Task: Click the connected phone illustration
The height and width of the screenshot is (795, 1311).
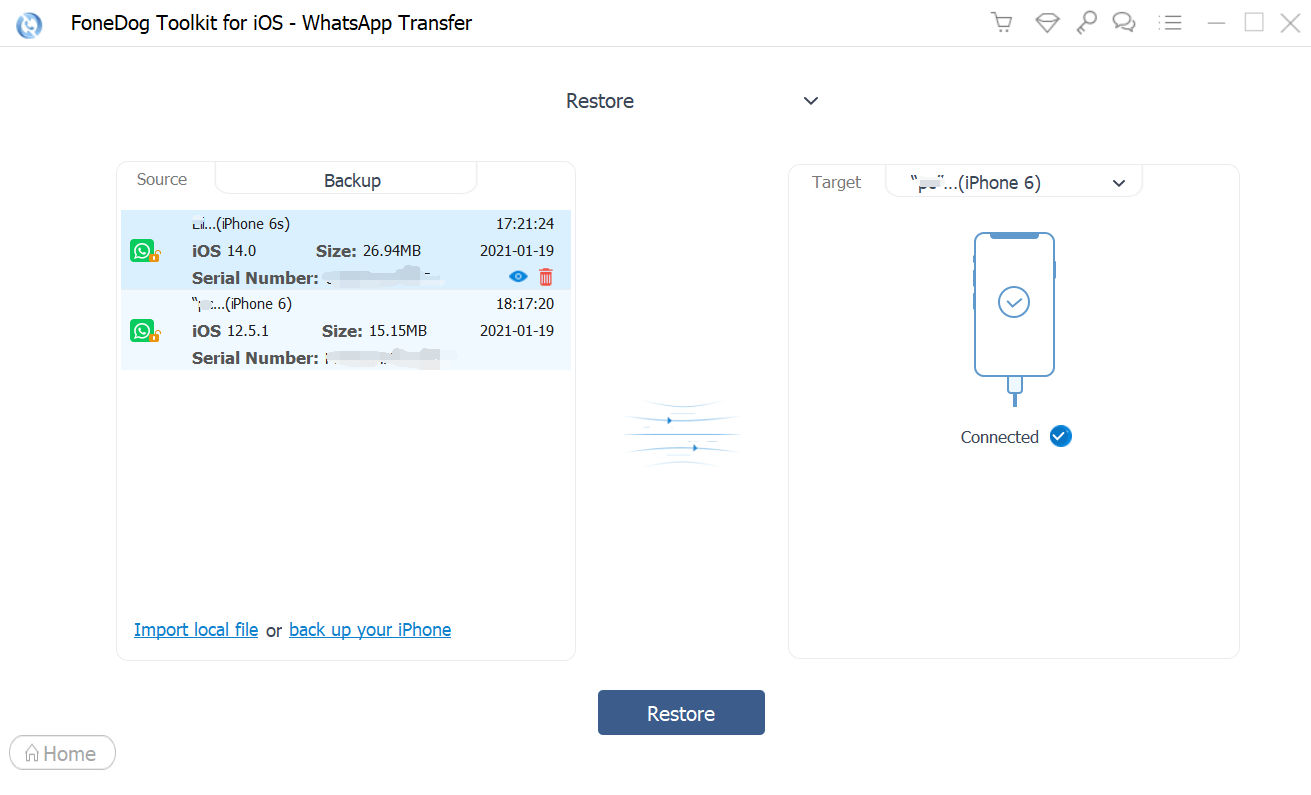Action: (1014, 318)
